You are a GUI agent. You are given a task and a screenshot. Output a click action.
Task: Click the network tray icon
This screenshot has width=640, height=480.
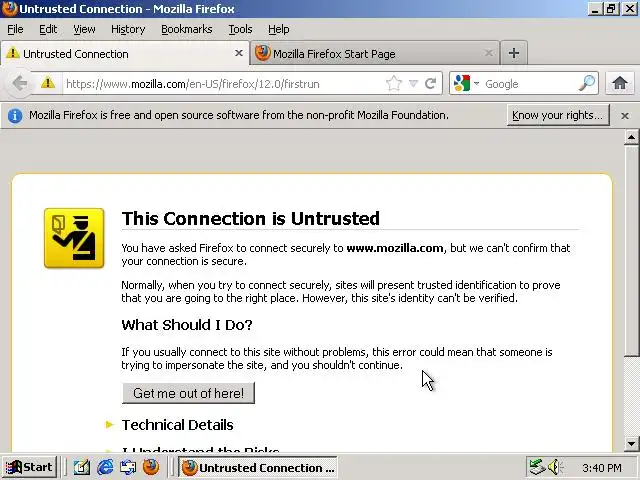point(537,467)
